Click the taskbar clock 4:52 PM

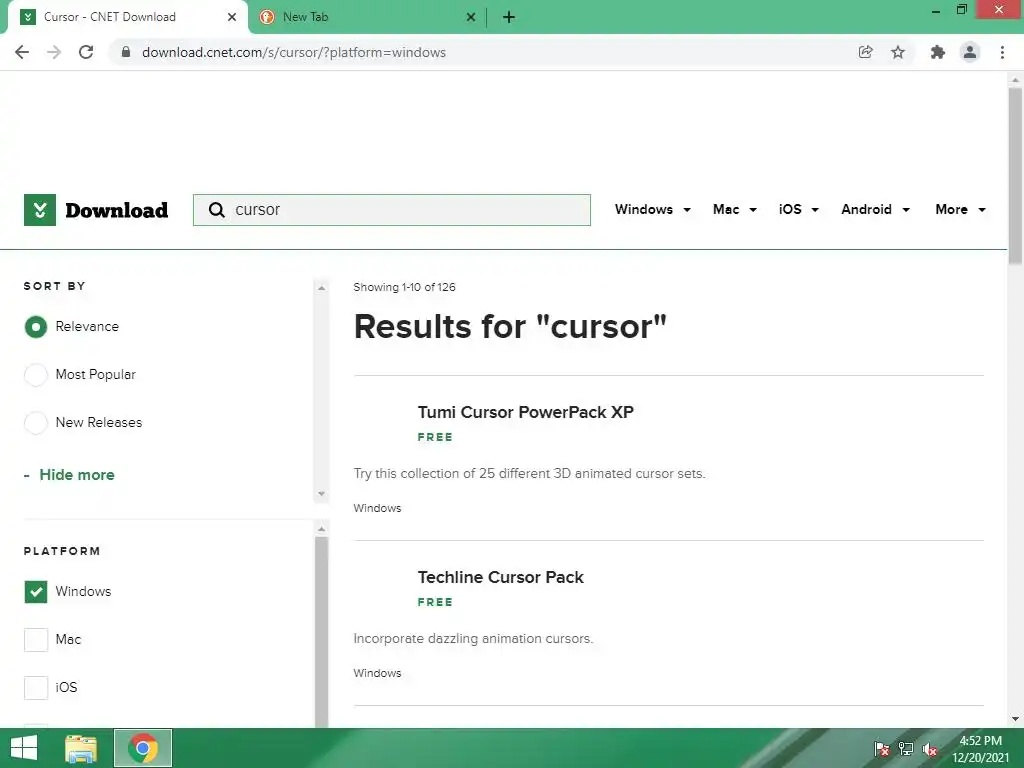click(x=981, y=741)
